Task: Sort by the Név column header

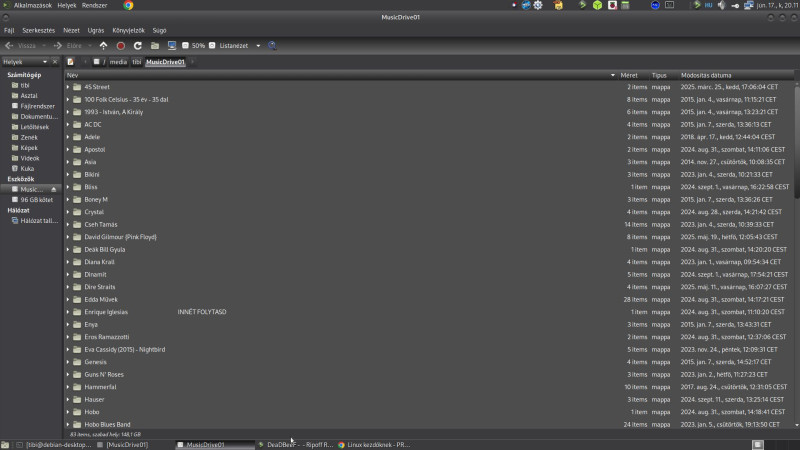Action: click(x=341, y=75)
